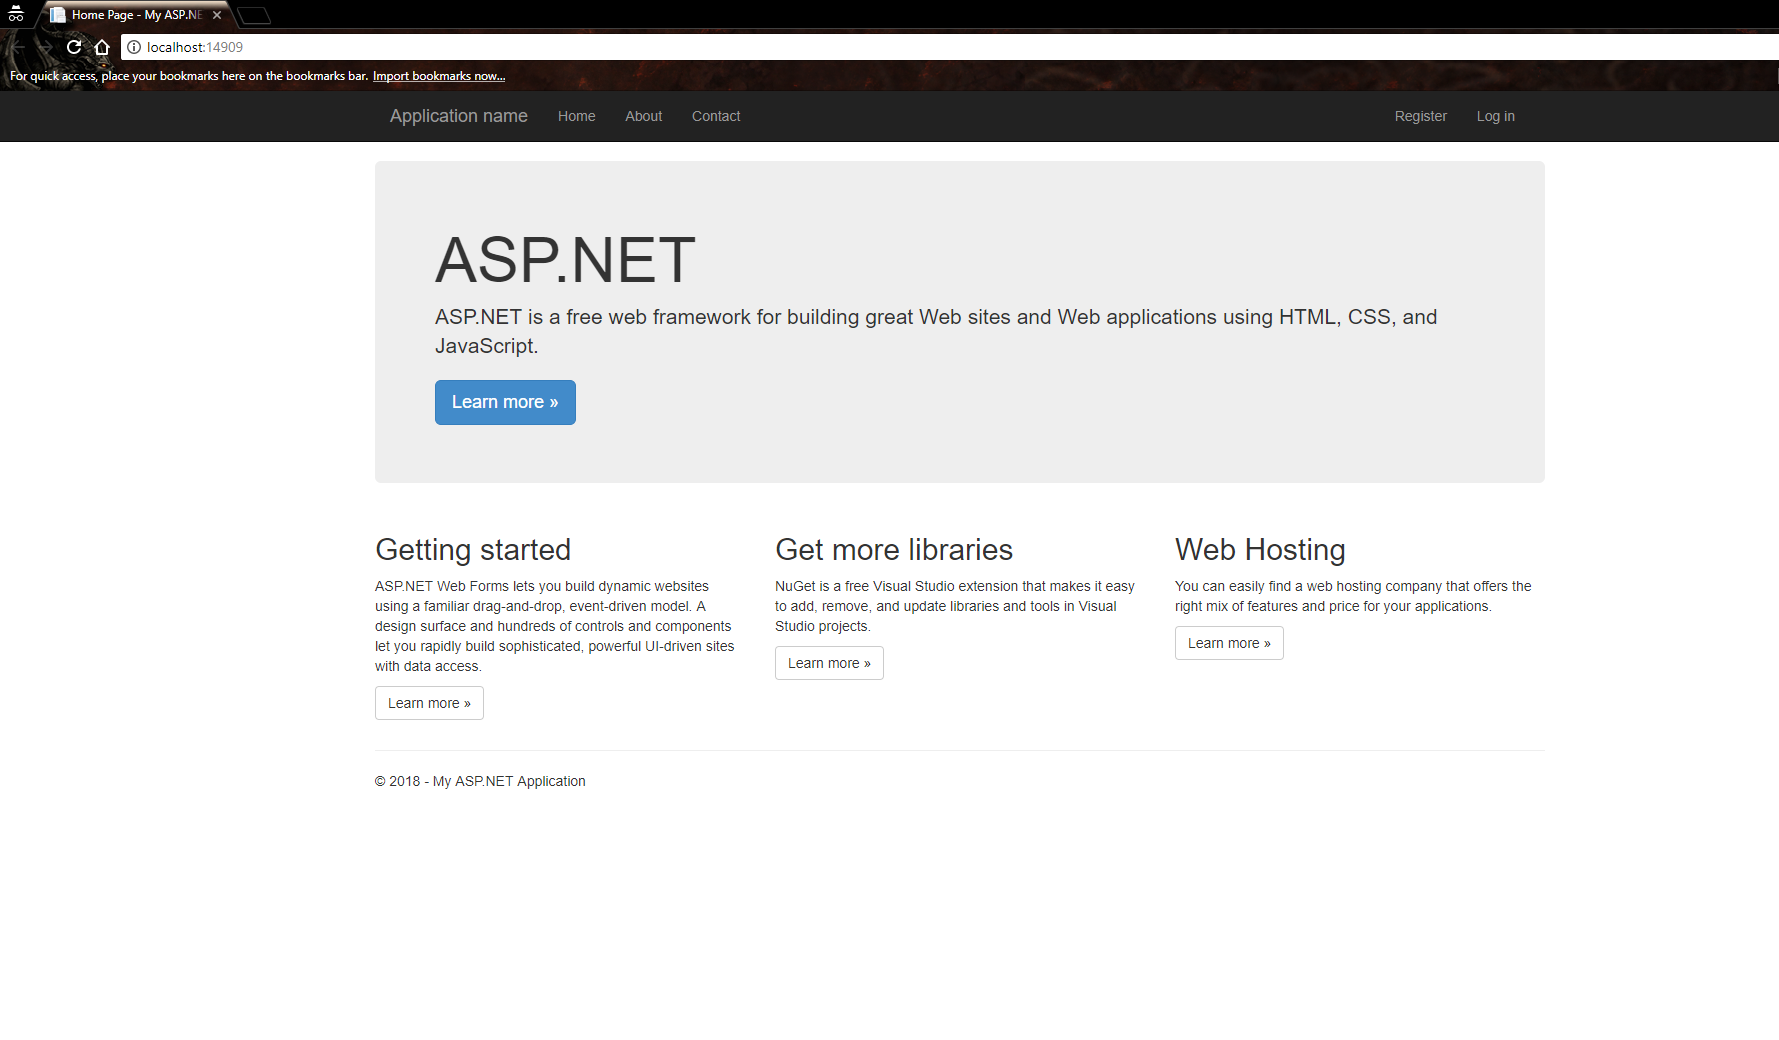View site information icon beside localhost

(134, 47)
